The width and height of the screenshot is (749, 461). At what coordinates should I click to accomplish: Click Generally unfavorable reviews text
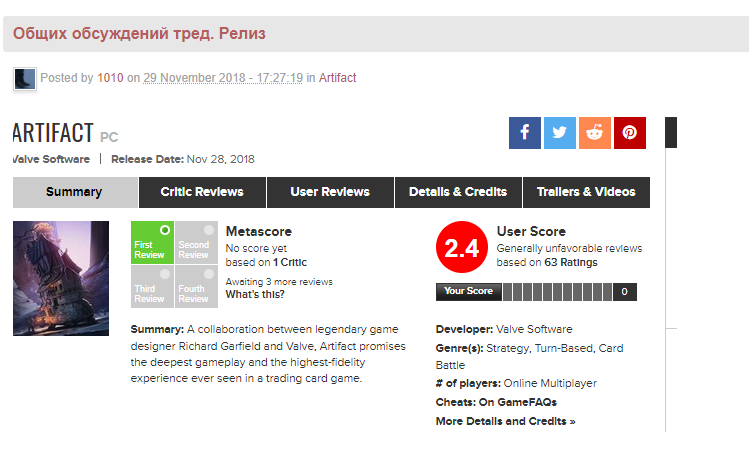[569, 248]
